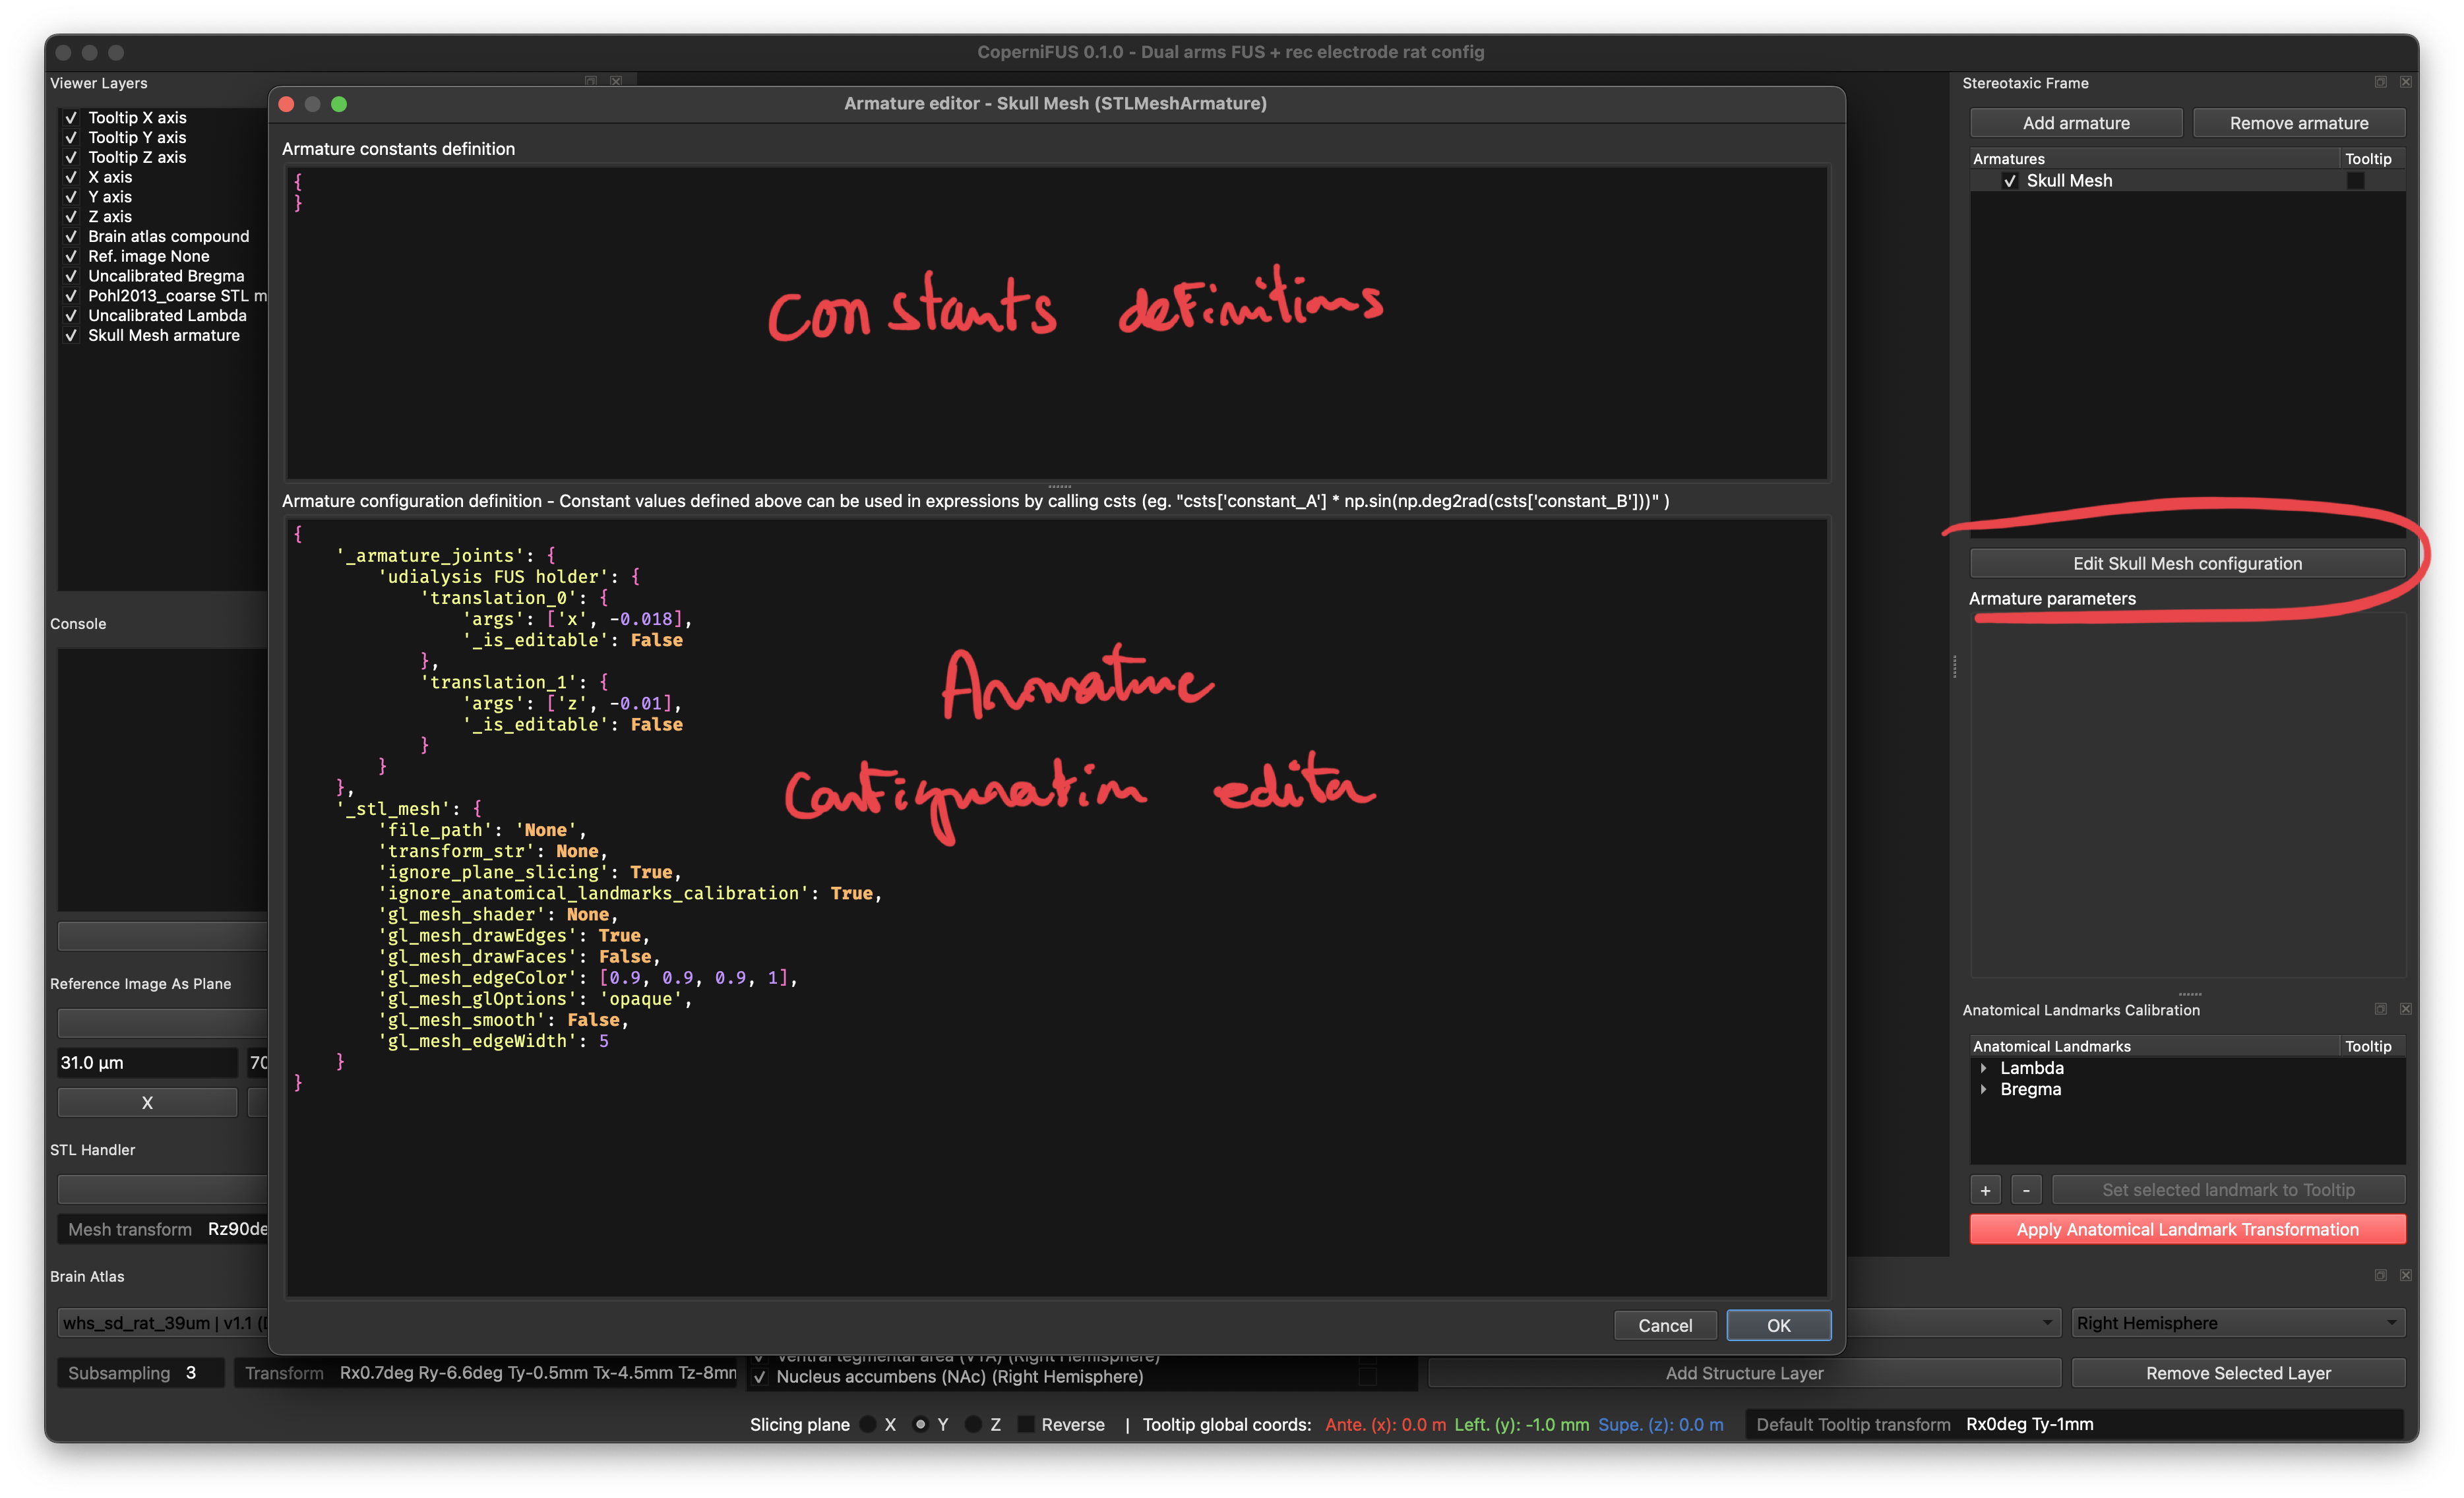This screenshot has height=1498, width=2464.
Task: Hide the Brain atlas compound layer
Action: tap(71, 237)
